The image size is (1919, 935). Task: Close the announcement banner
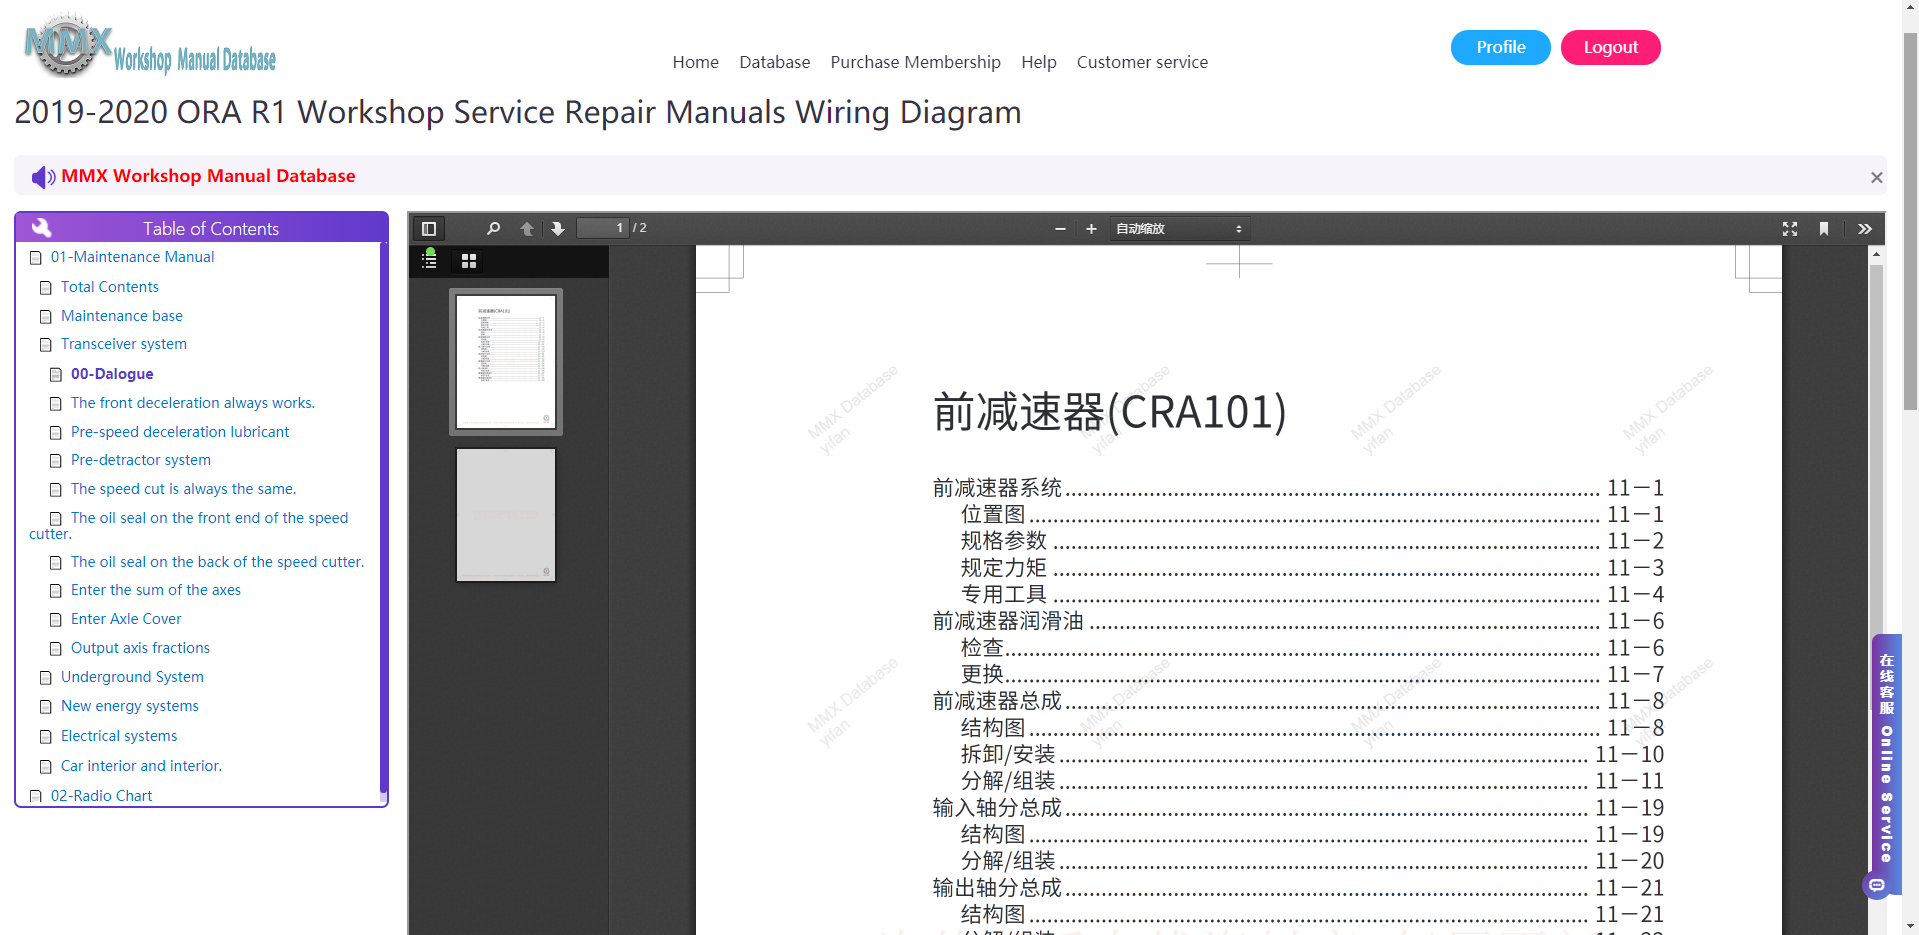point(1876,177)
